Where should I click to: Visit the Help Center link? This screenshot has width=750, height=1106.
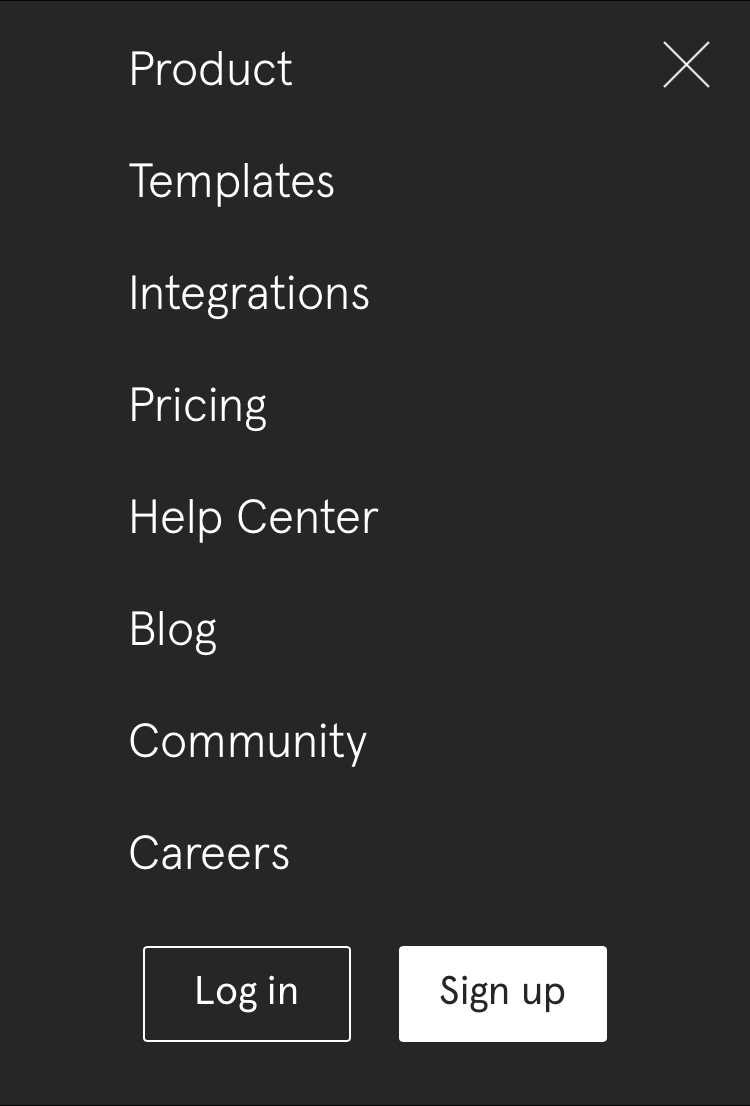(x=254, y=517)
